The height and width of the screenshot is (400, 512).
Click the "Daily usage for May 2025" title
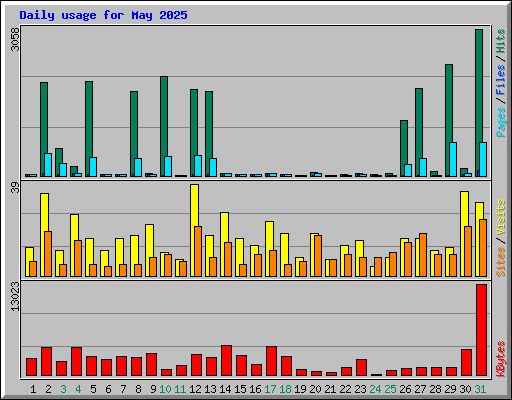pyautogui.click(x=103, y=15)
